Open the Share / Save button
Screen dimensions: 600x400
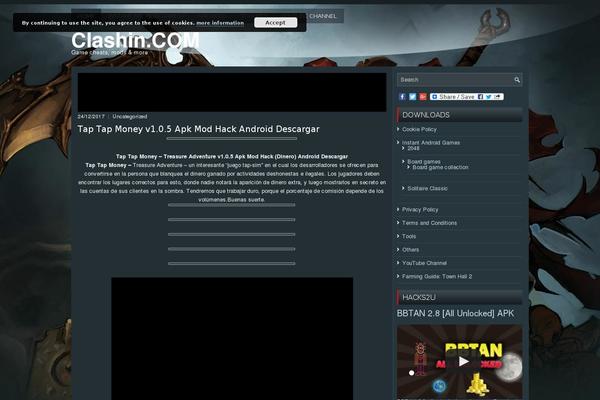point(466,96)
